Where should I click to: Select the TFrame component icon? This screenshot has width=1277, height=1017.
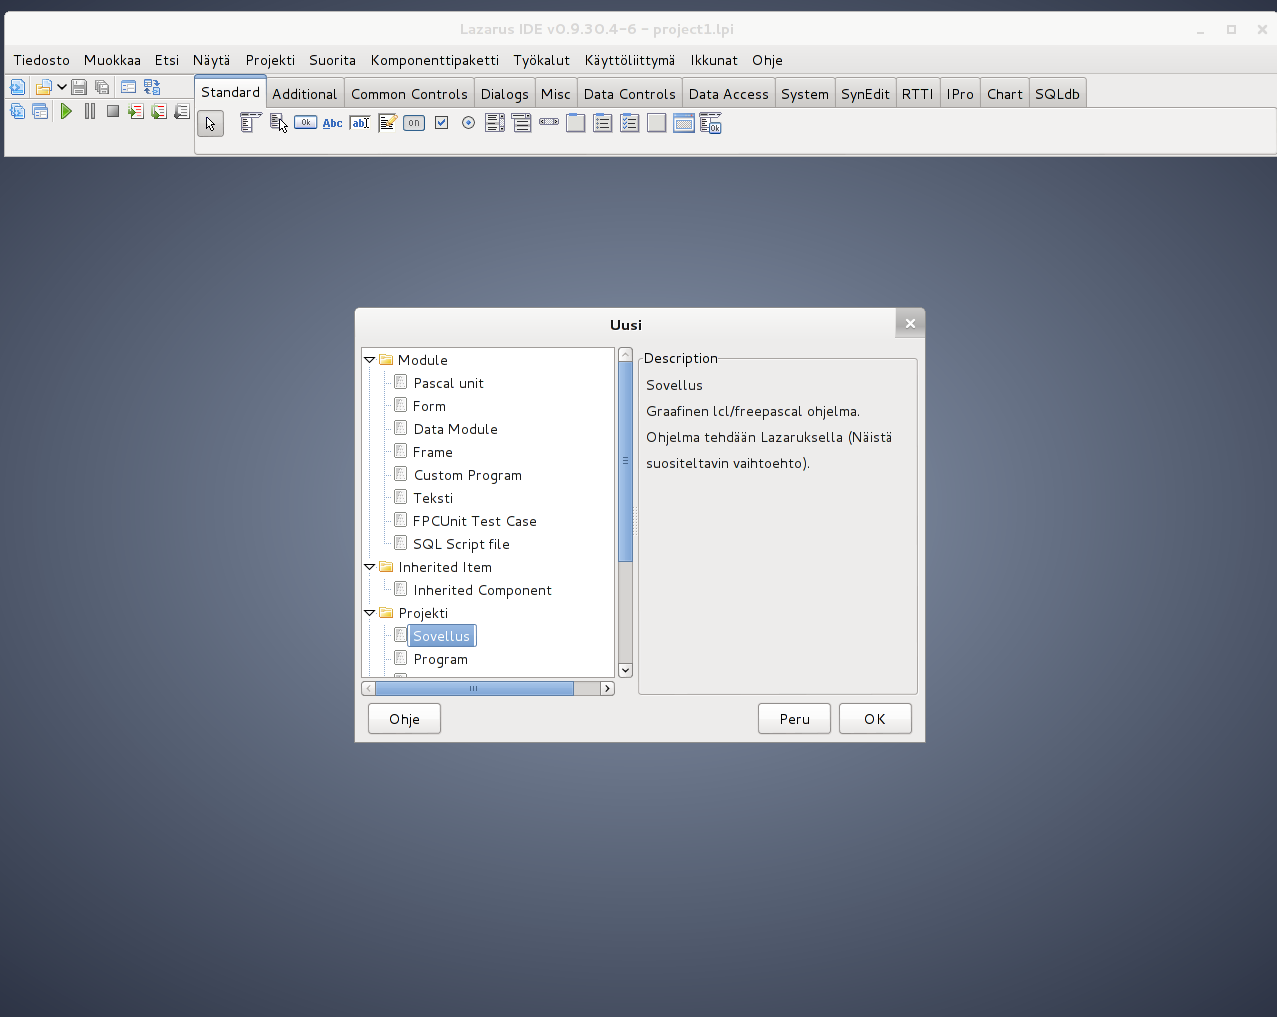point(684,123)
